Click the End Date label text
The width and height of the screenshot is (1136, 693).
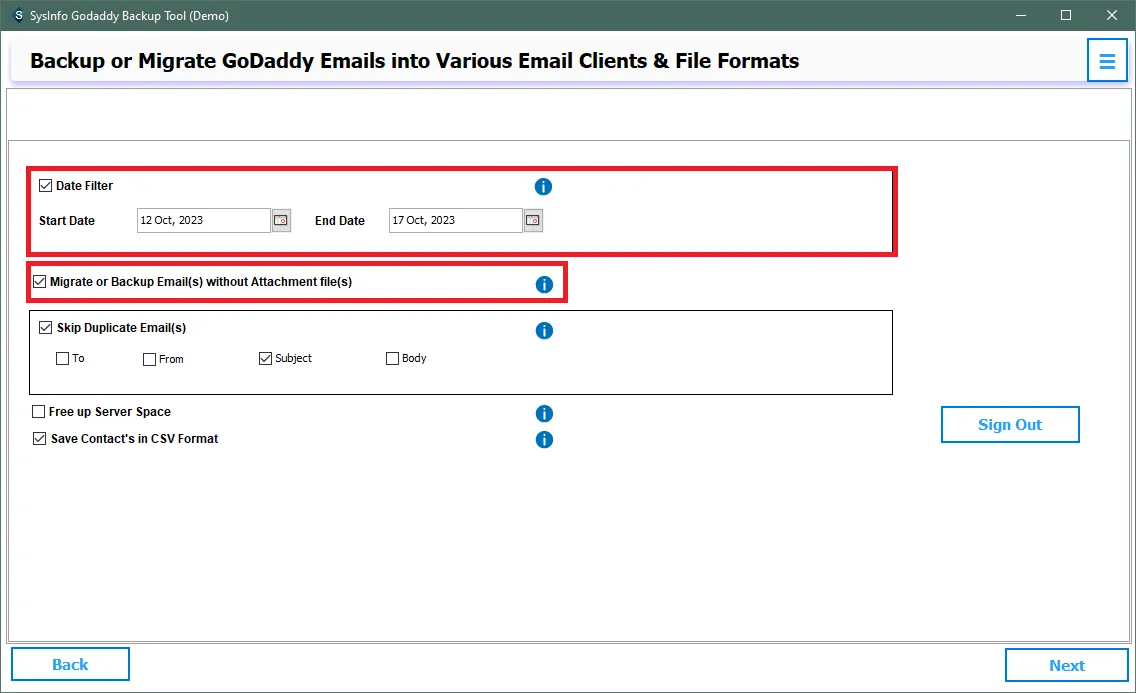[340, 221]
